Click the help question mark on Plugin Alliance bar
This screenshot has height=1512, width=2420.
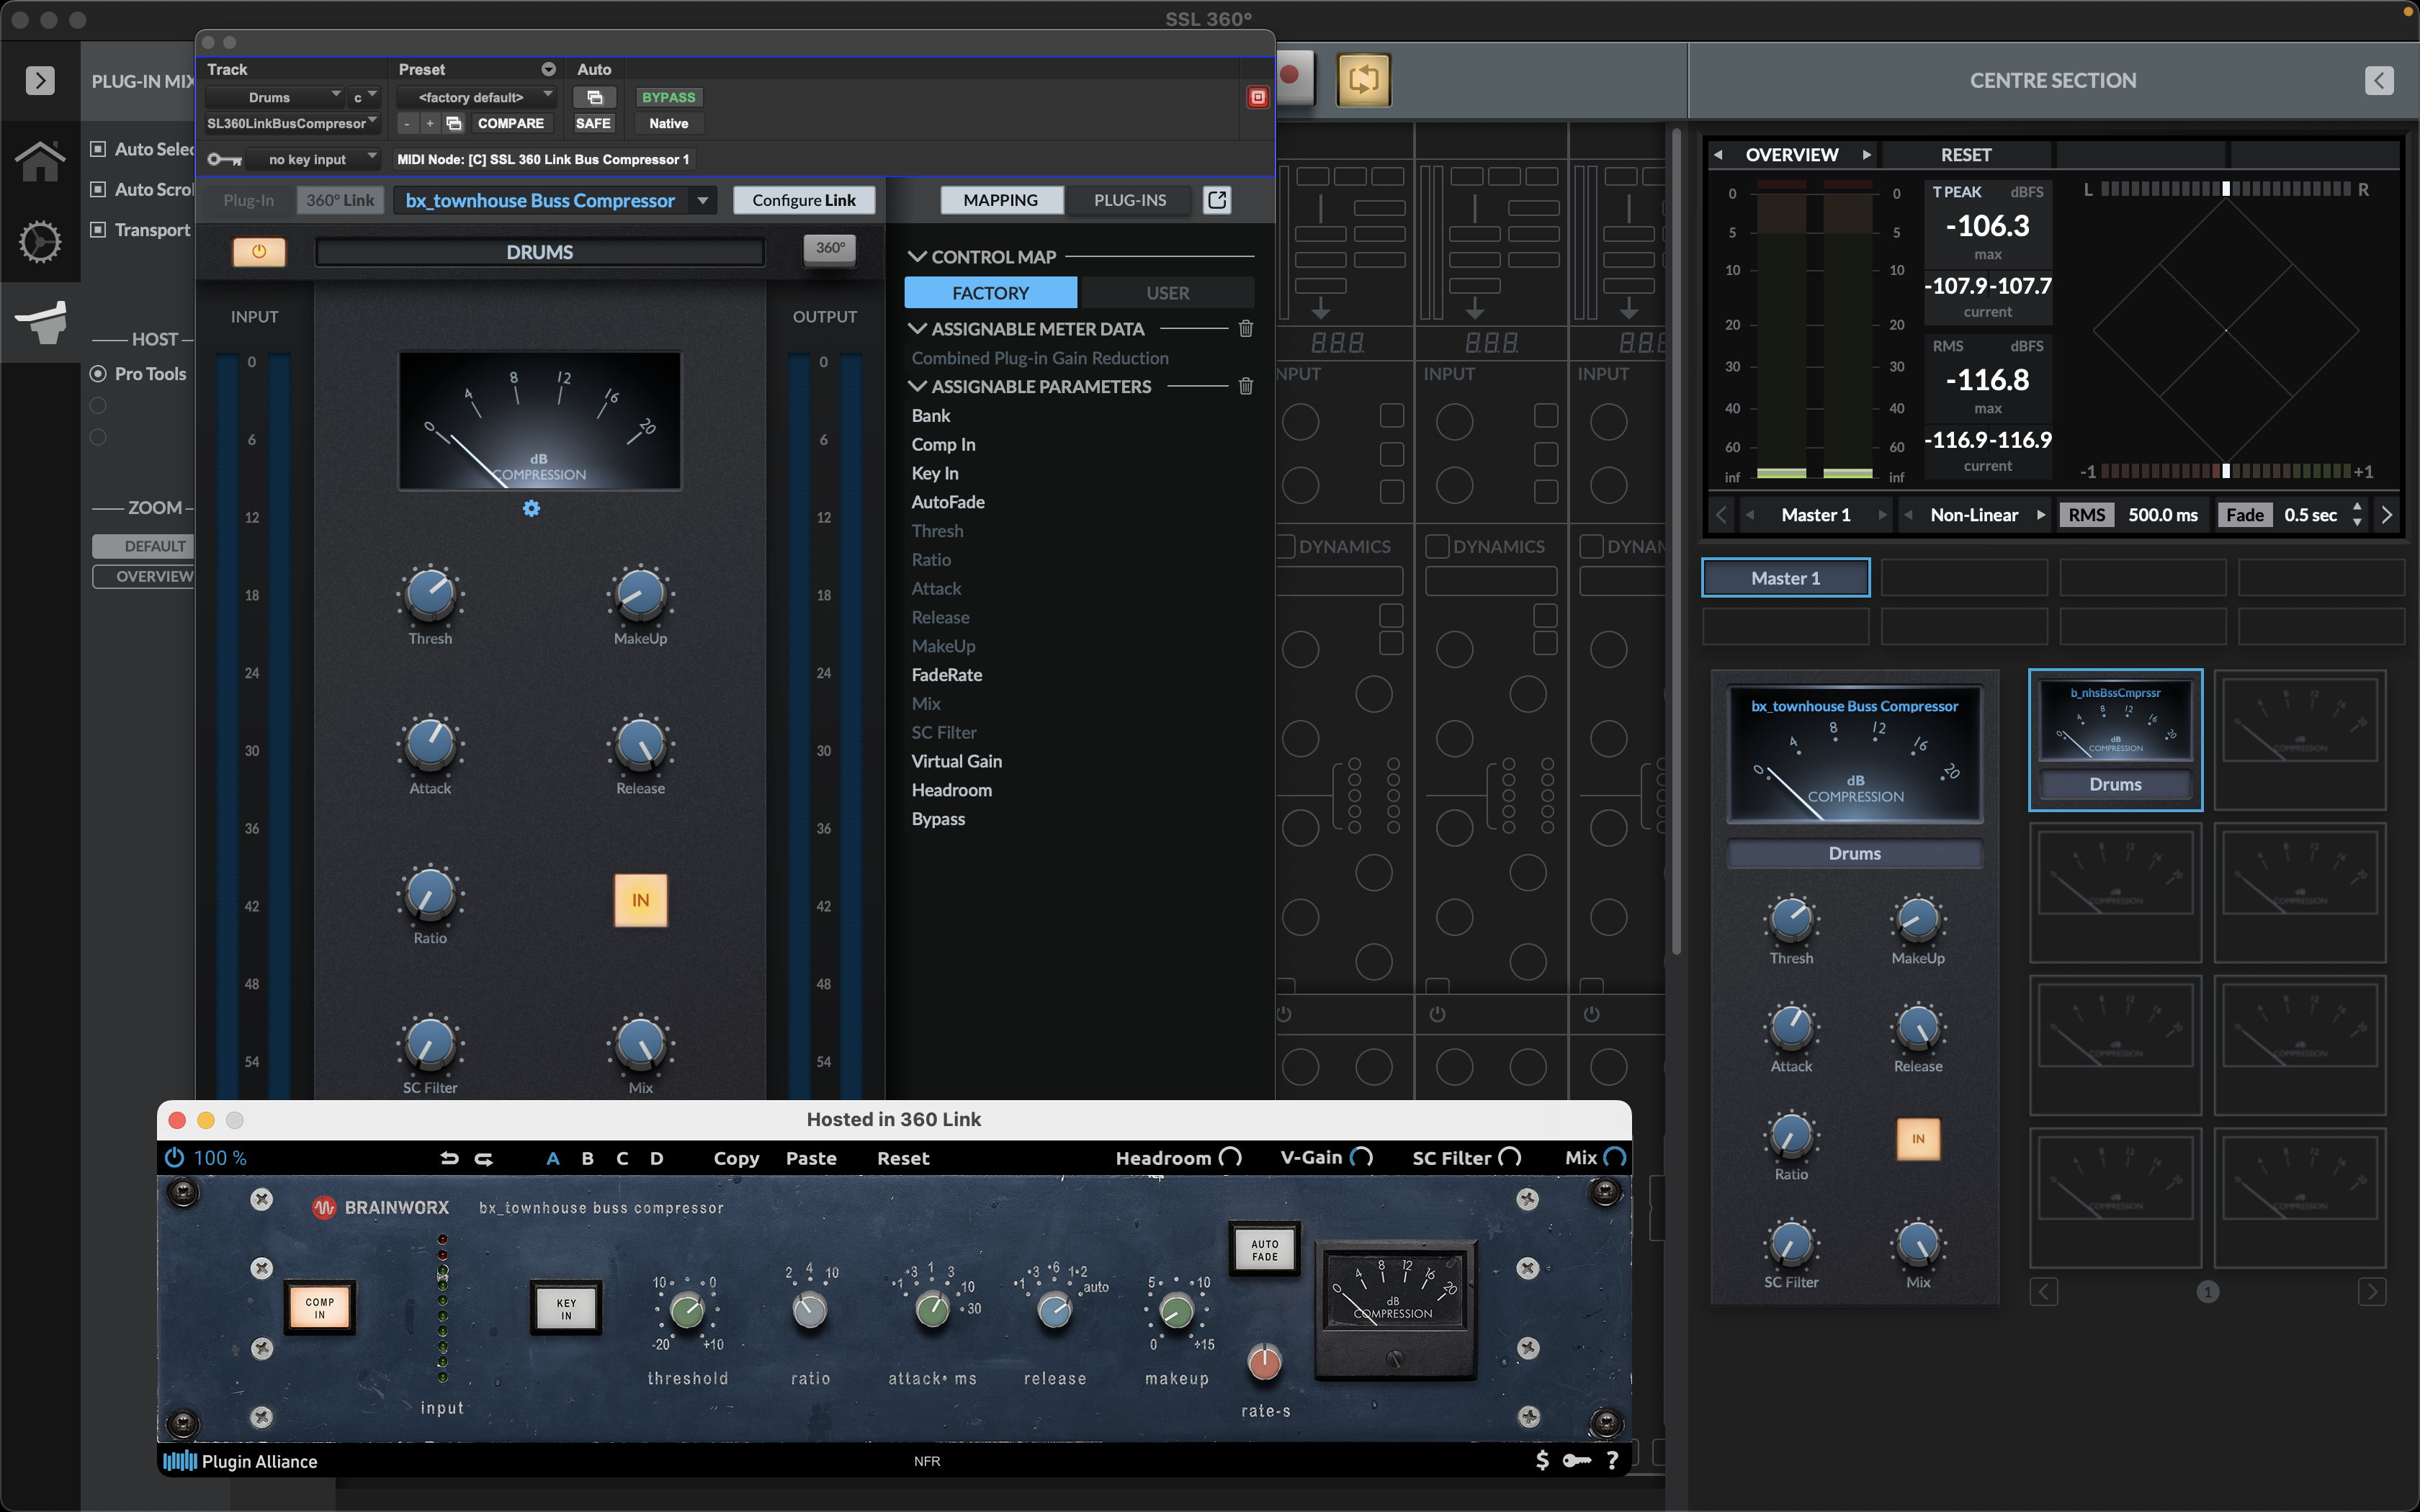tap(1612, 1460)
